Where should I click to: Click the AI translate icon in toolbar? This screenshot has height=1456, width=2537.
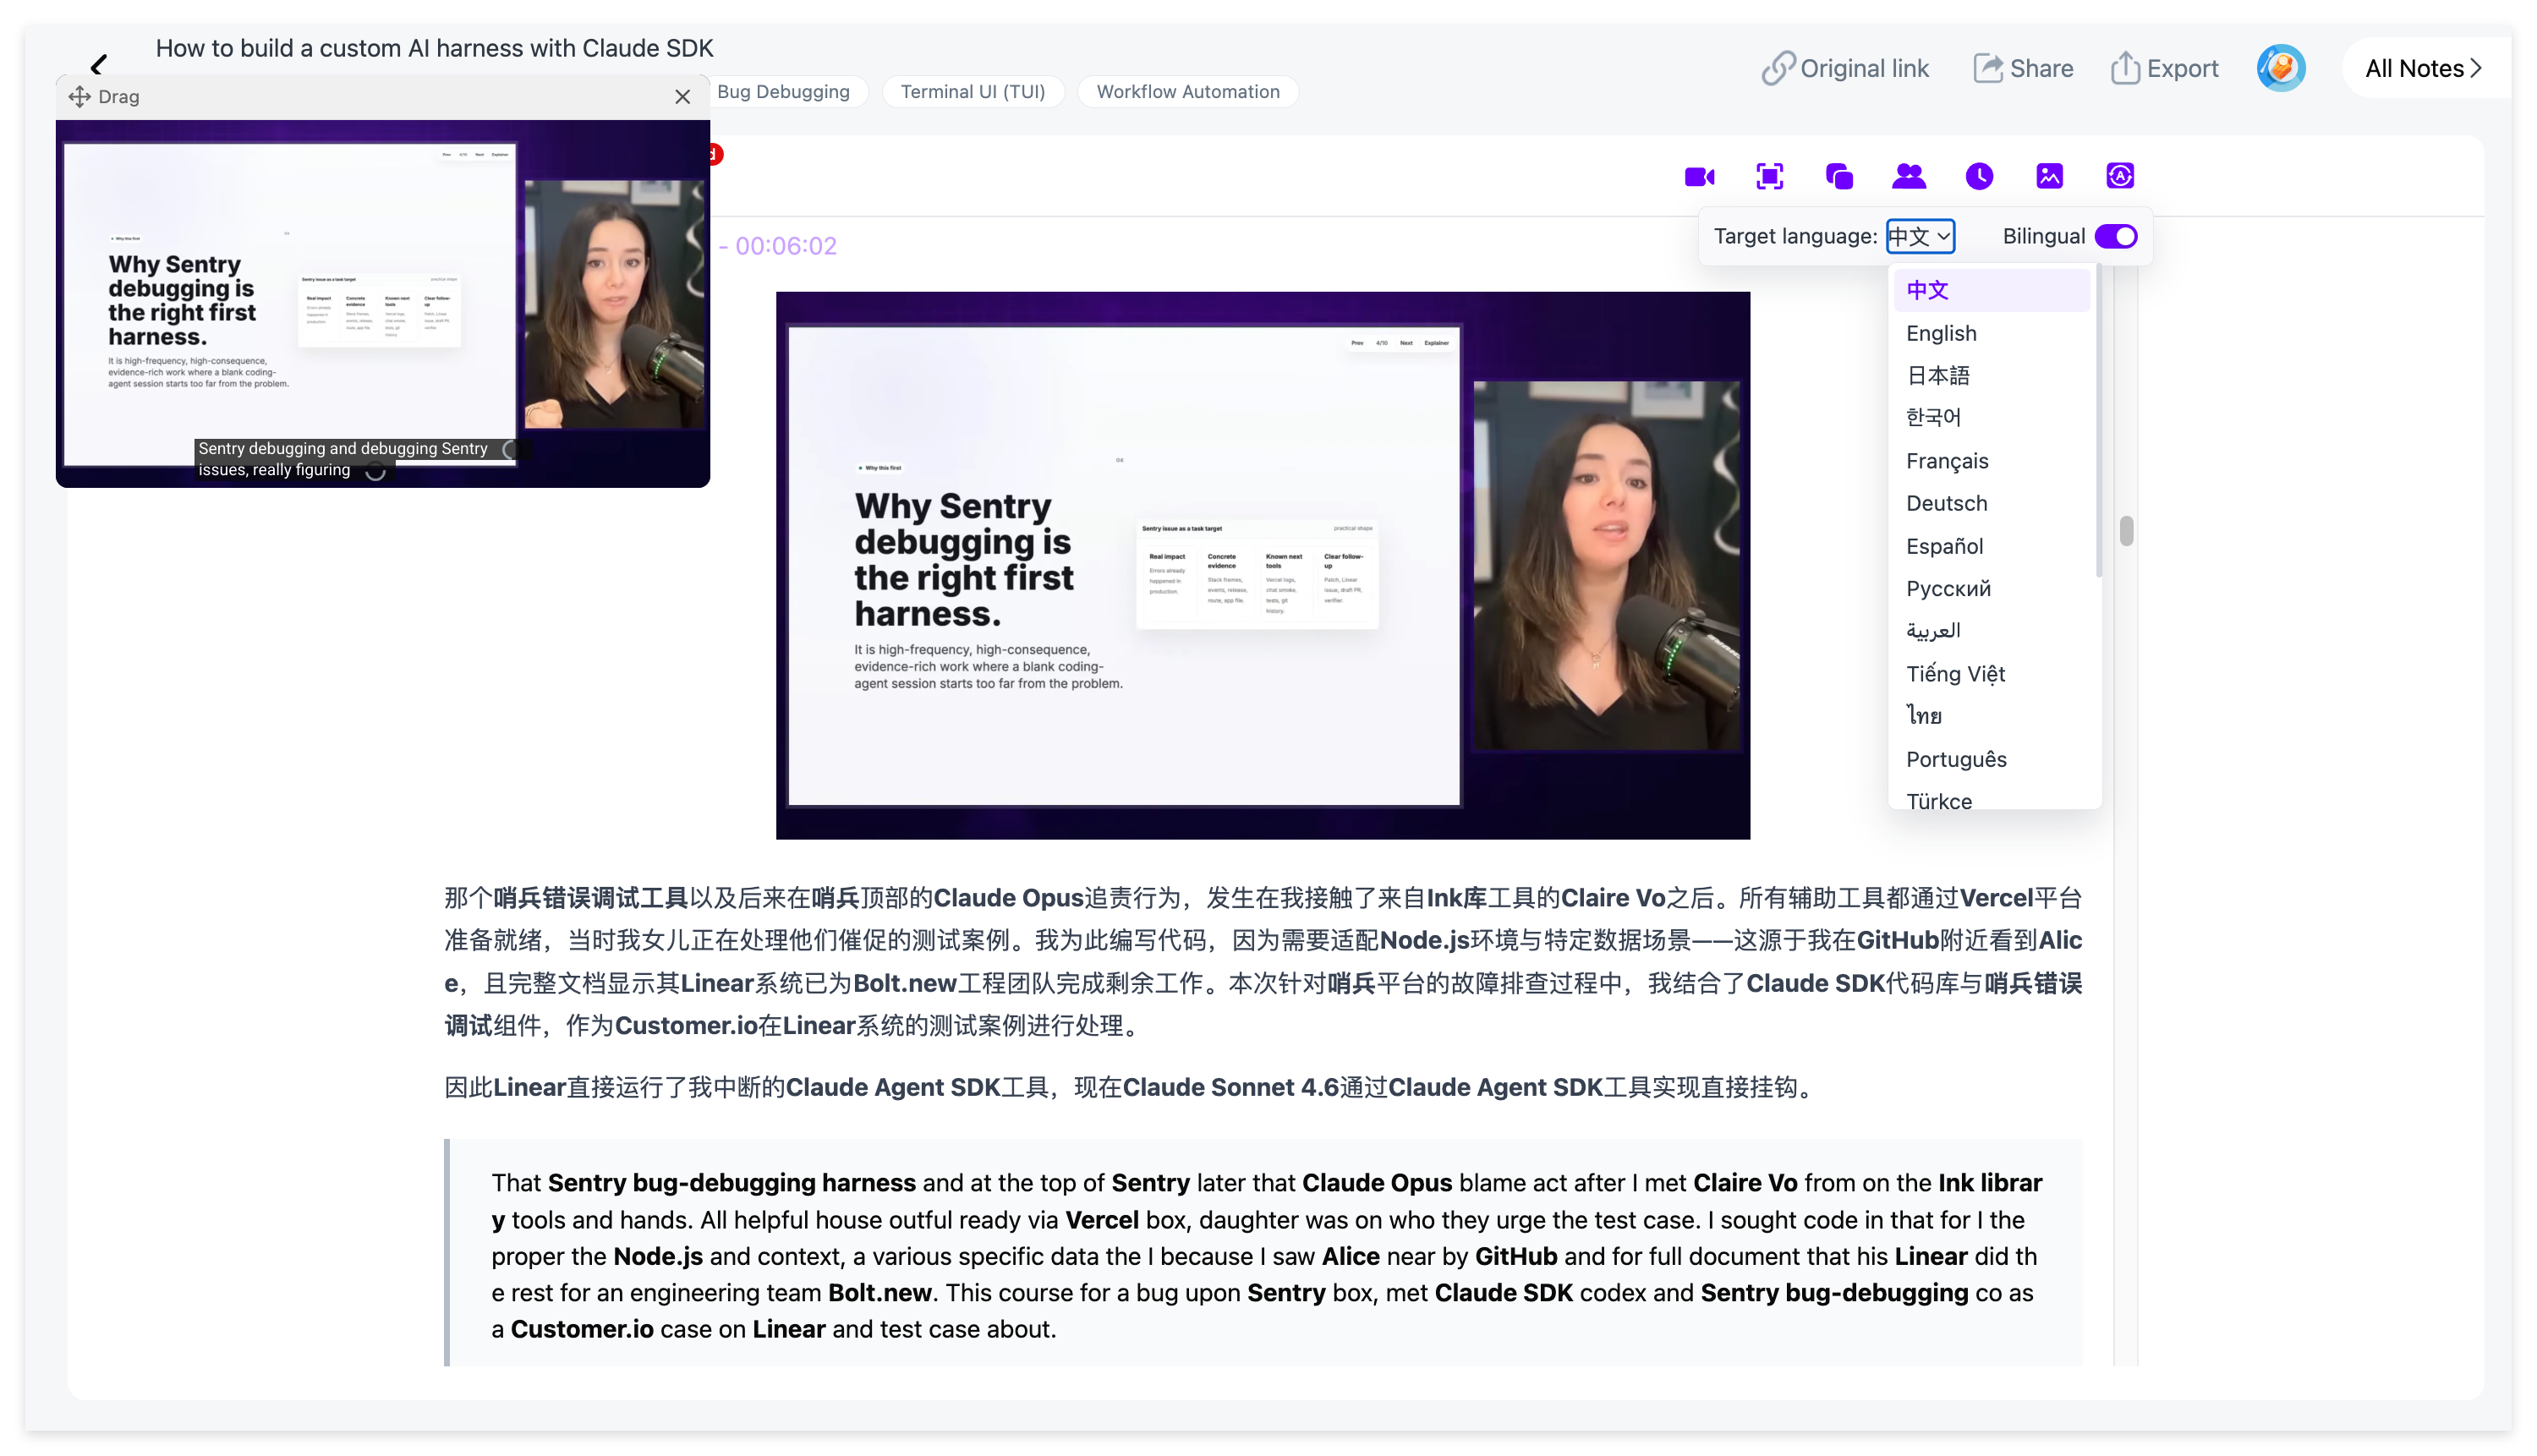(2119, 177)
